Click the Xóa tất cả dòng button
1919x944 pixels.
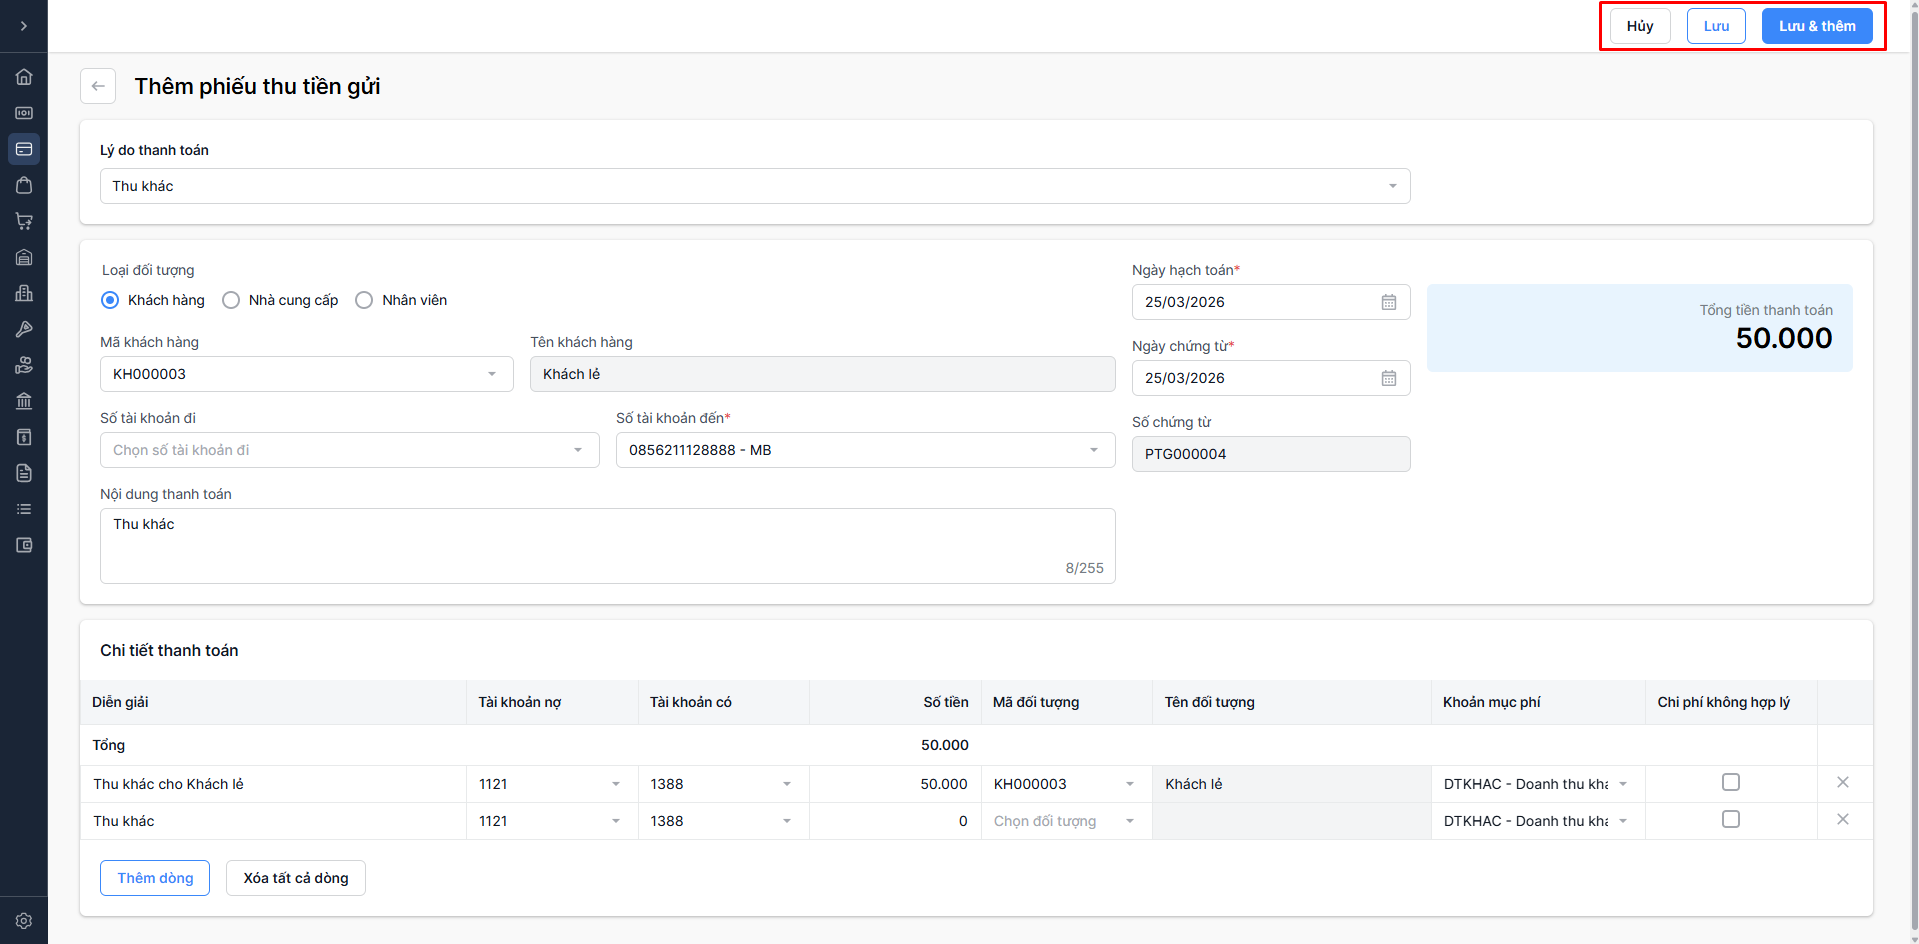pos(296,878)
